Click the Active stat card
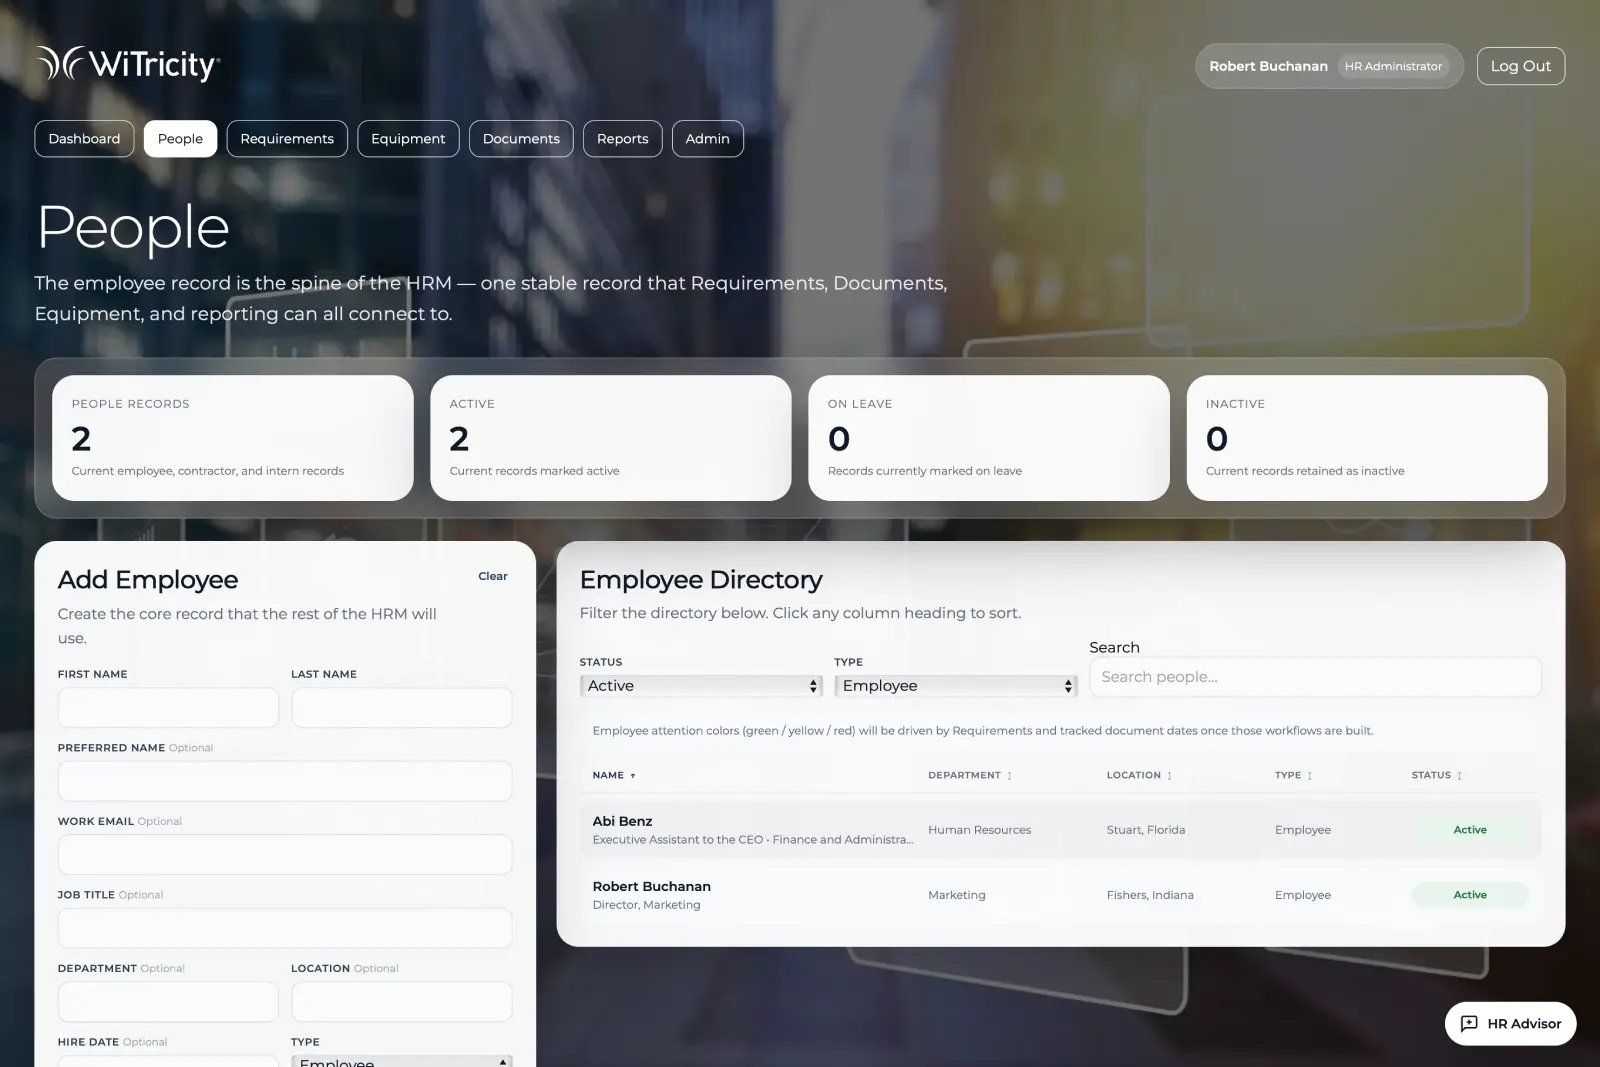1600x1067 pixels. coord(611,438)
